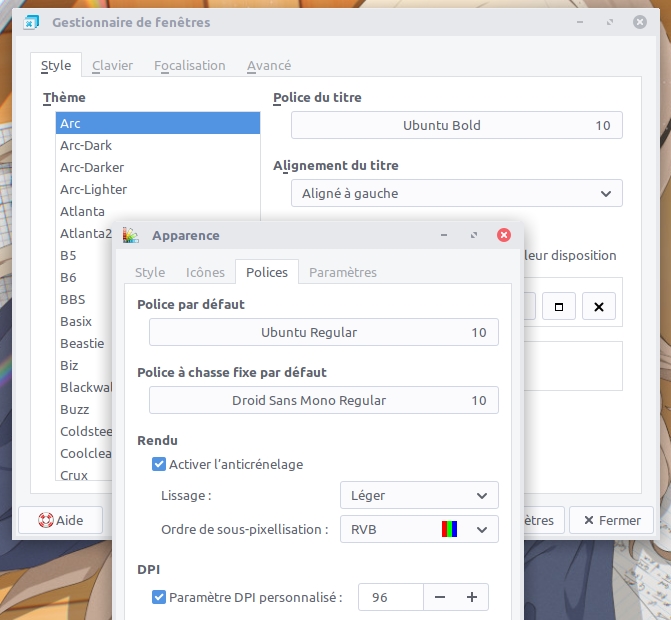Open the Icônes tab in Apparence
The height and width of the screenshot is (620, 671).
(x=205, y=273)
